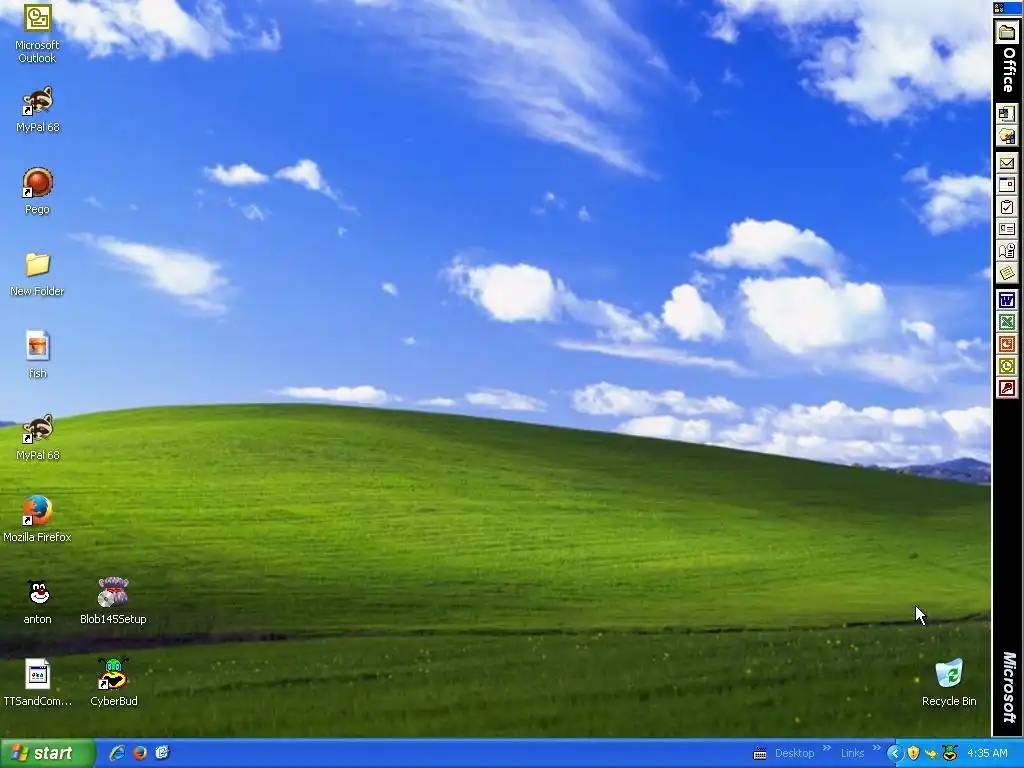Click the on-screen keyboard language bar icon

(760, 754)
